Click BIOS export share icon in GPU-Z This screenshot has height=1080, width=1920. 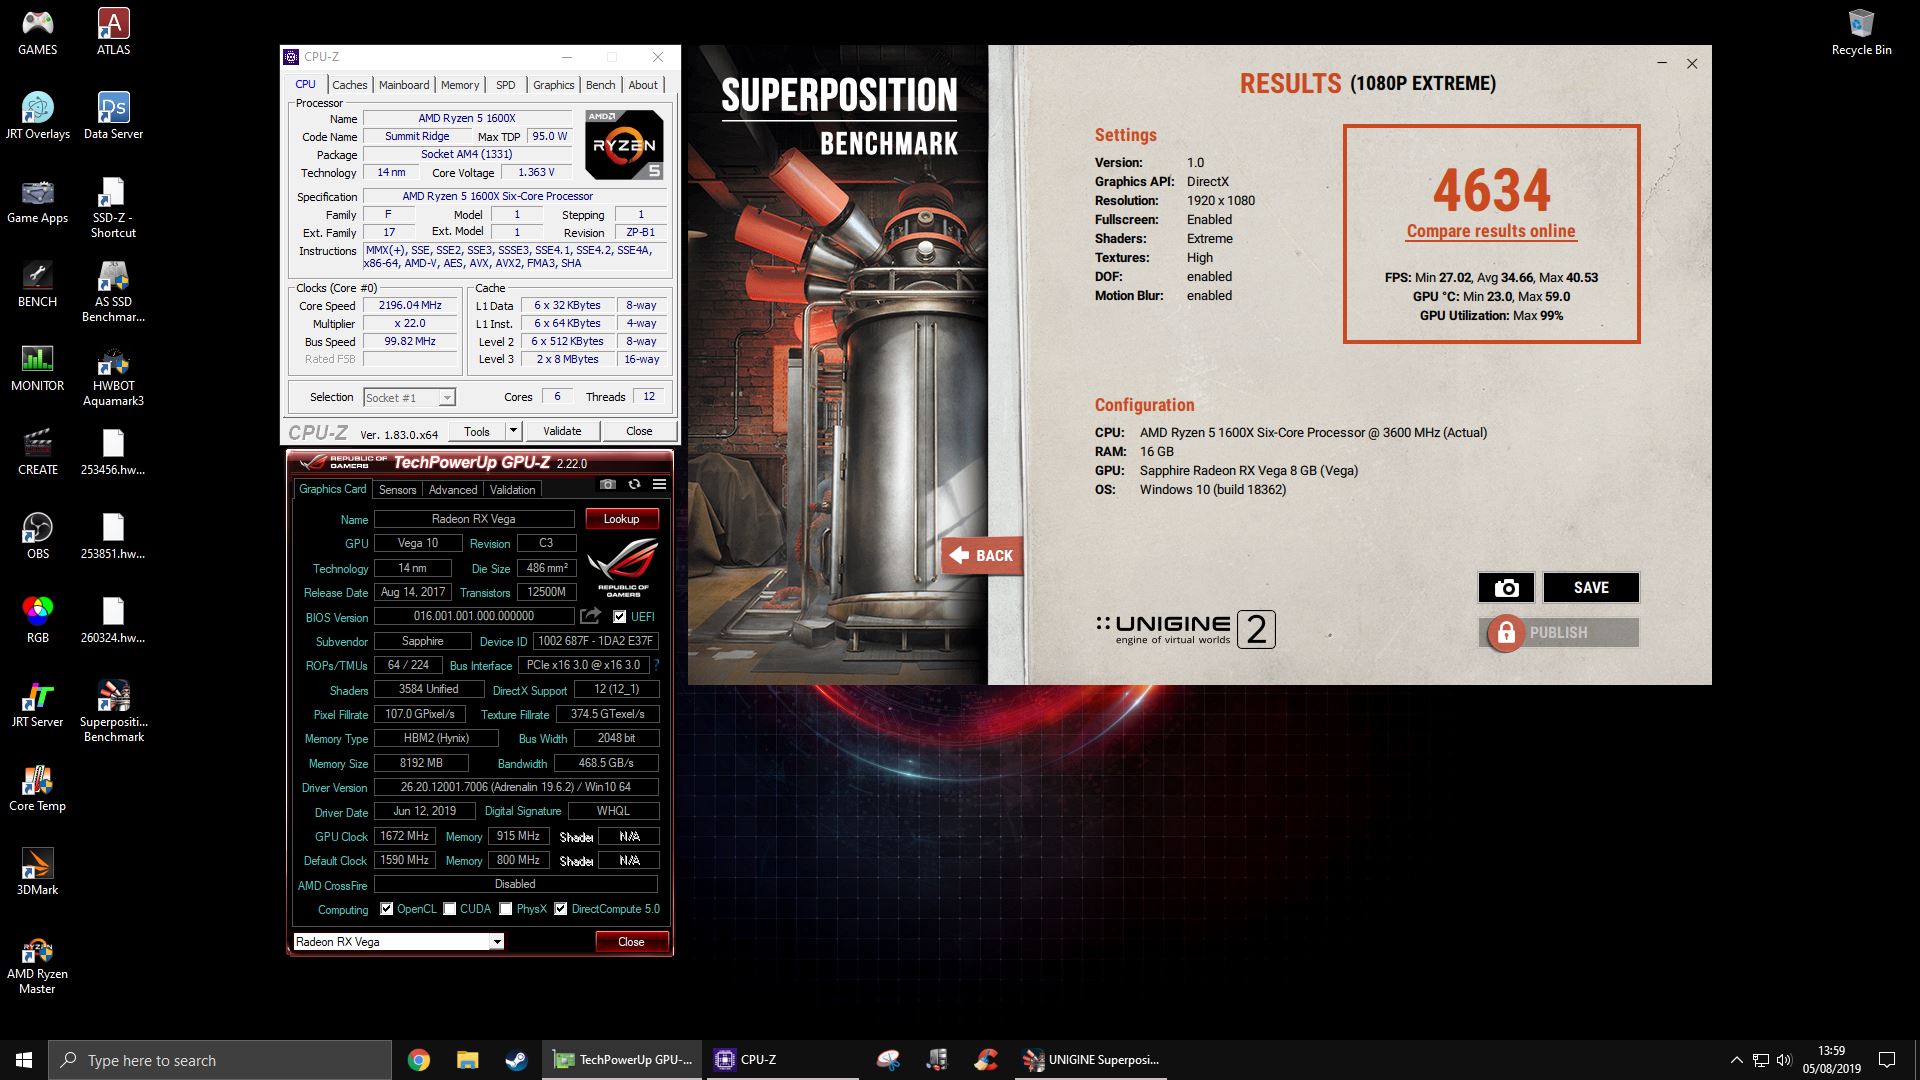point(591,616)
